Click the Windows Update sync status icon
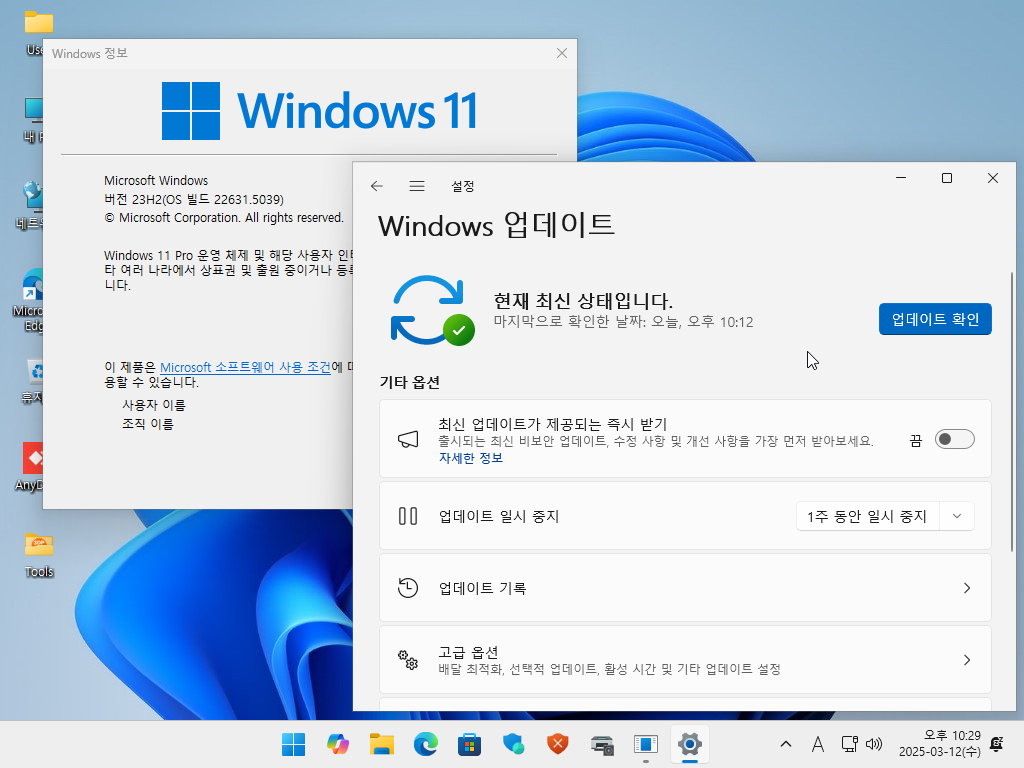The image size is (1024, 768). pyautogui.click(x=432, y=310)
